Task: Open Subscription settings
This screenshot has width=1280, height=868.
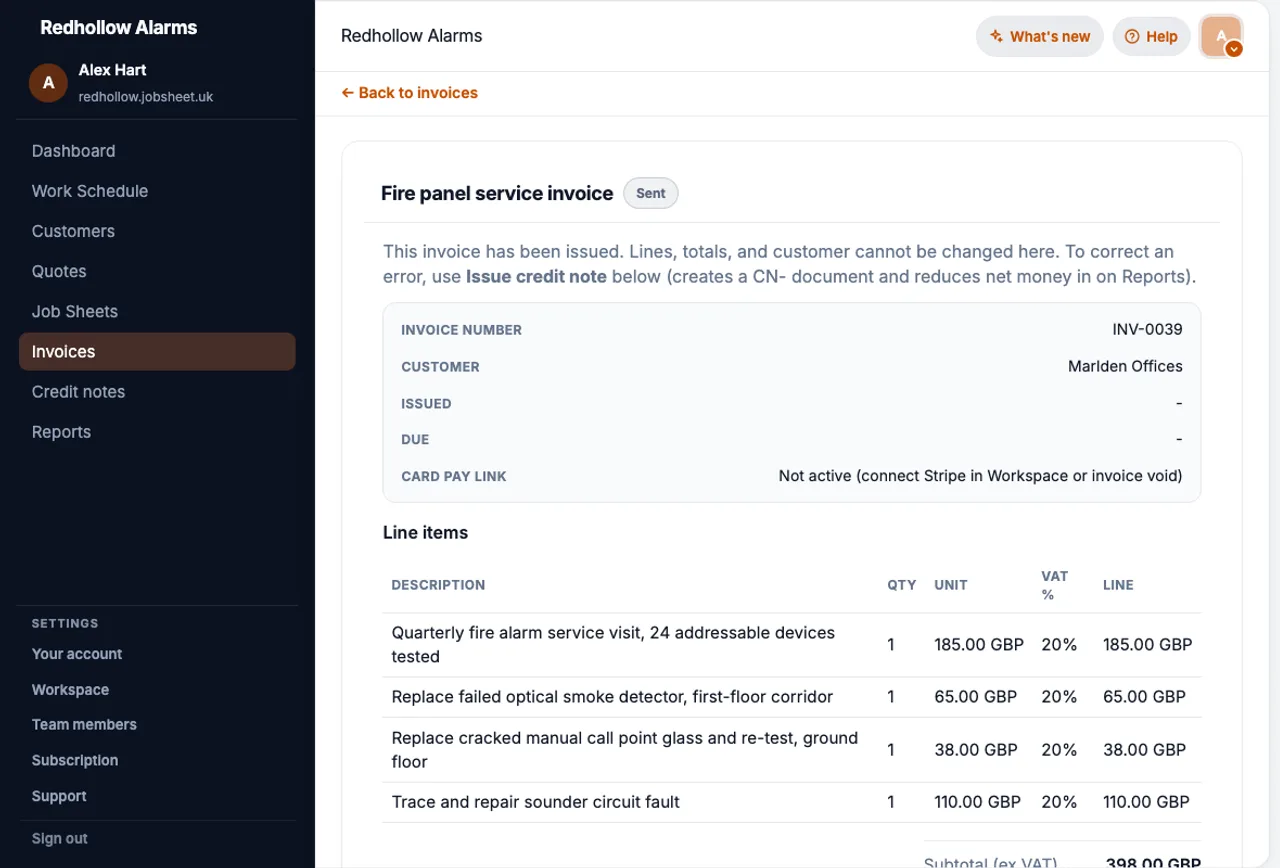Action: tap(75, 761)
